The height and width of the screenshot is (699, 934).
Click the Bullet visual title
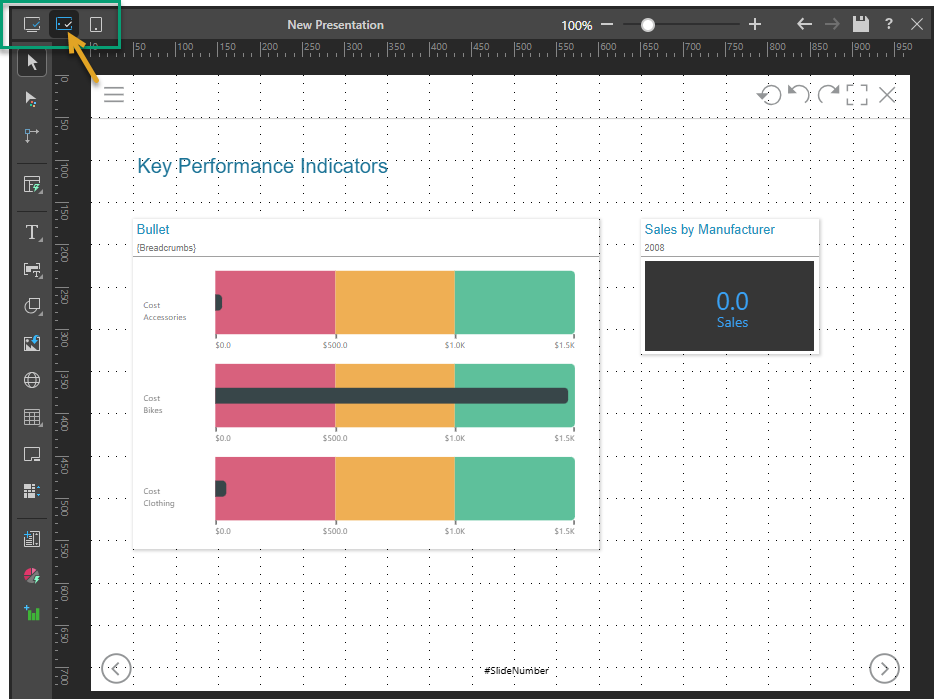(153, 230)
